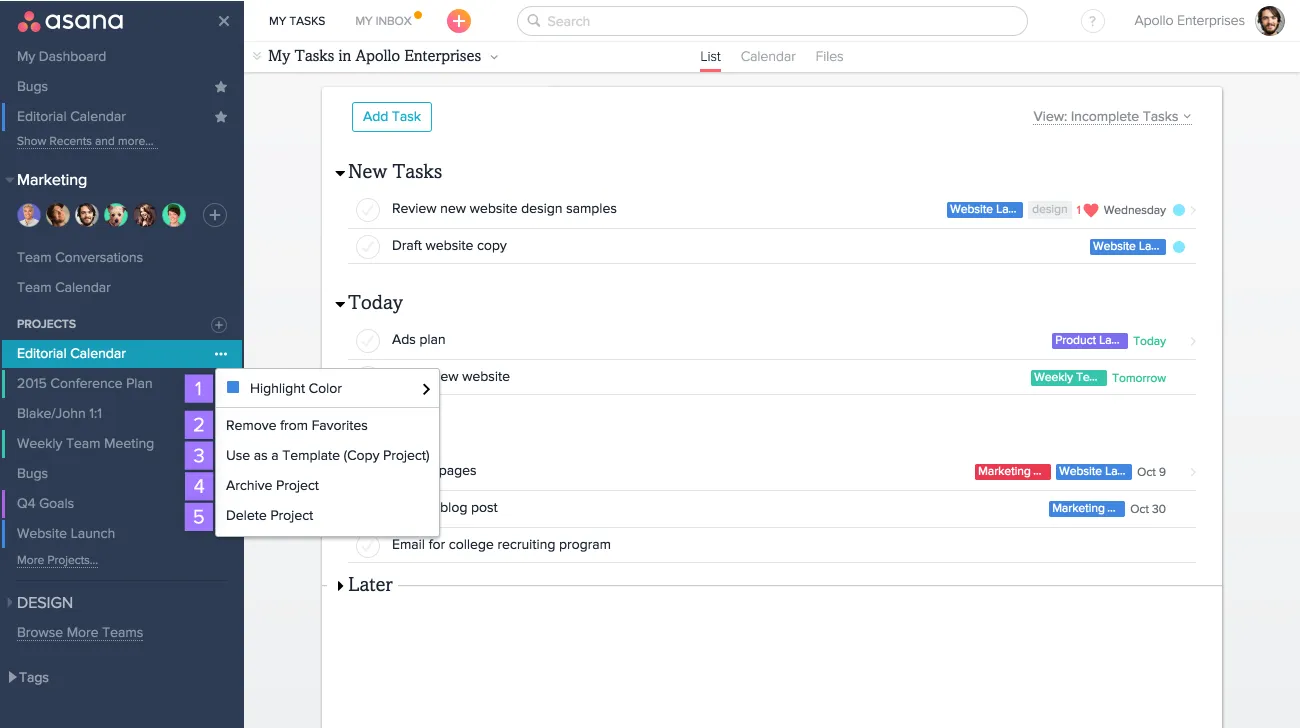
Task: Complete Review new website design samples
Action: (368, 209)
